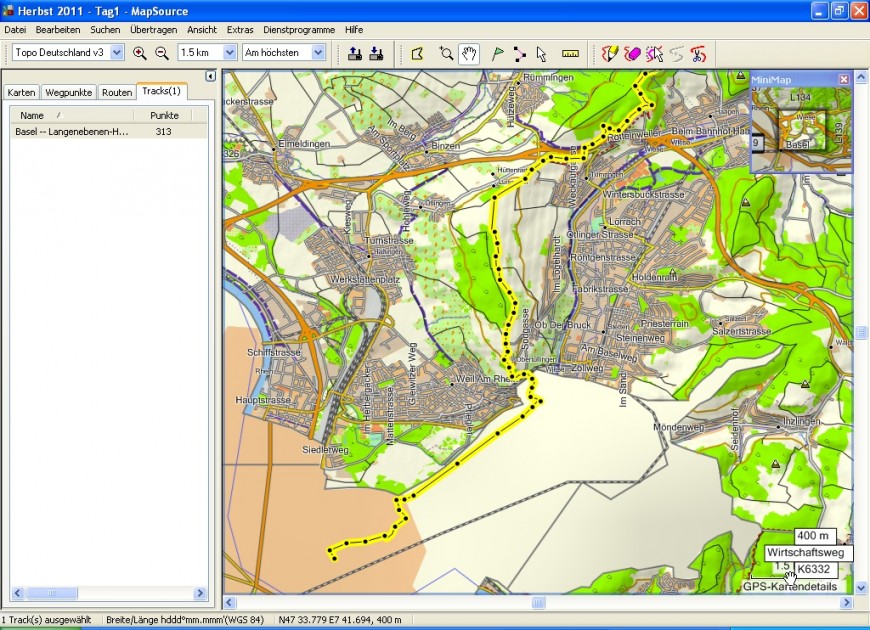Select the Basel -- Langenebenen track row

[109, 132]
